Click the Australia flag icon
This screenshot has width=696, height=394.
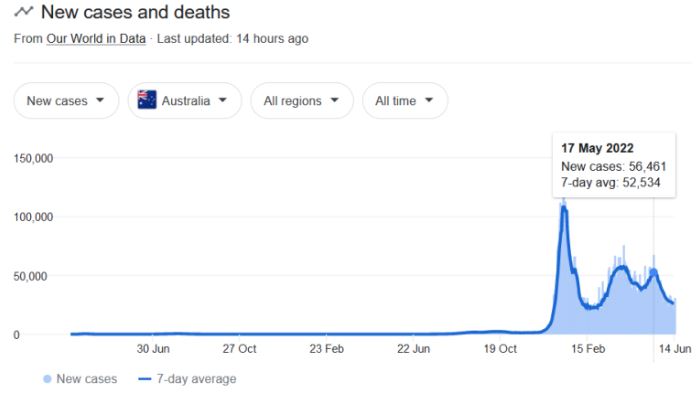pos(147,100)
